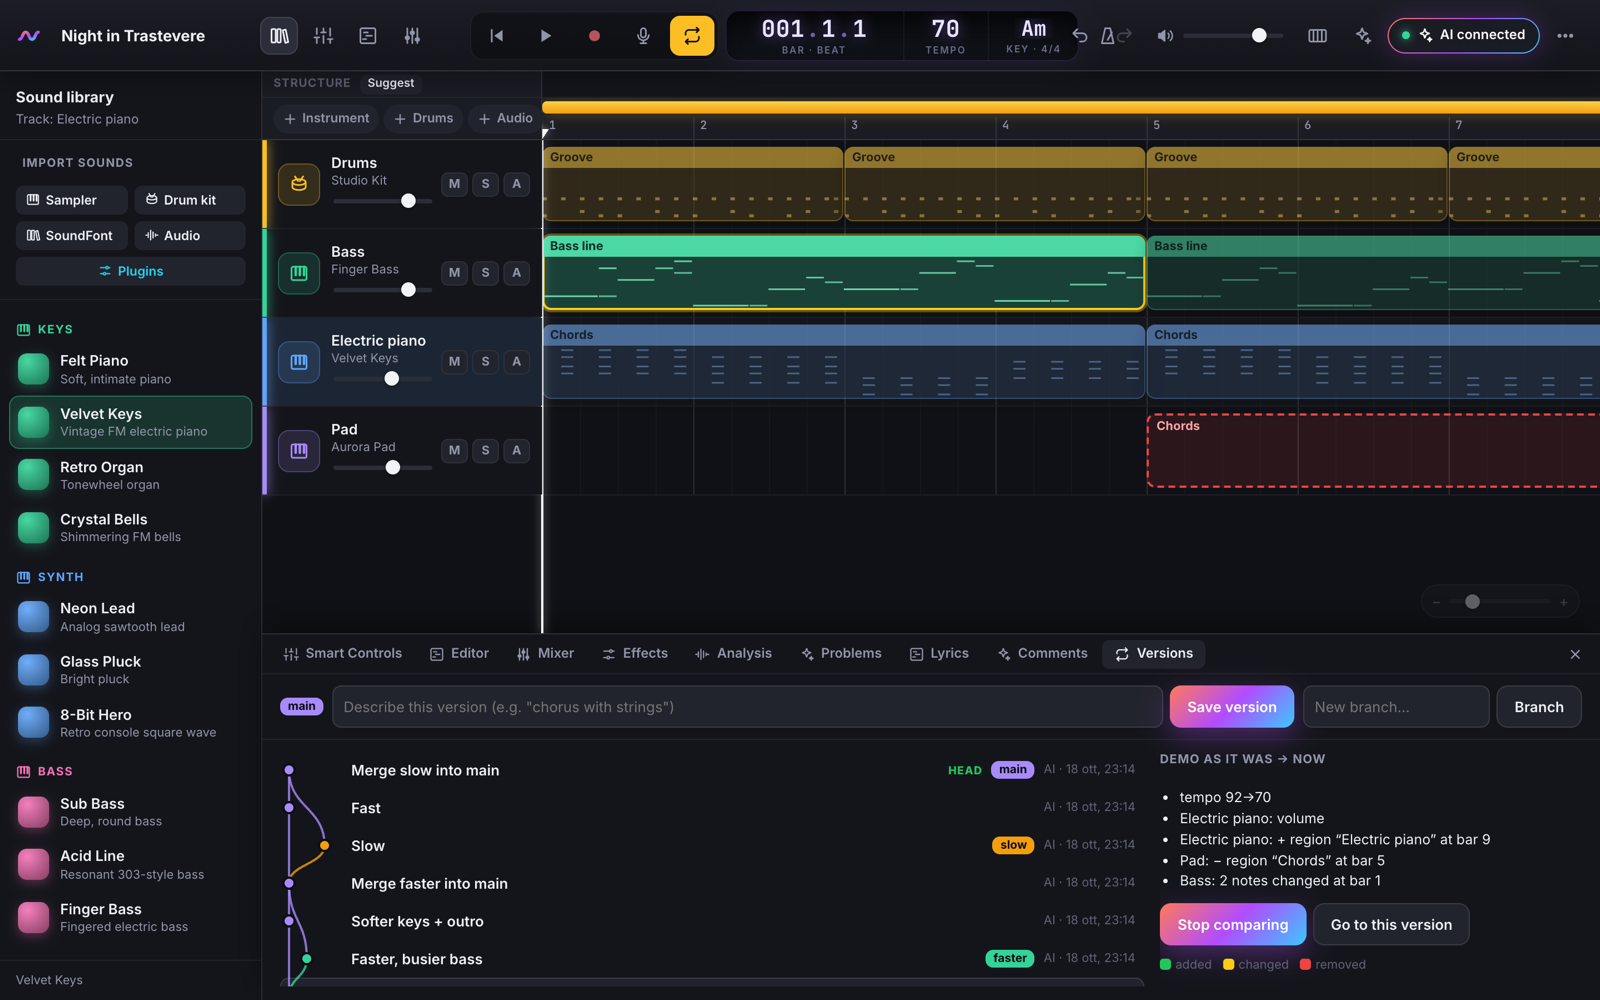Open the AI sparkle assistant icon

coord(1363,36)
